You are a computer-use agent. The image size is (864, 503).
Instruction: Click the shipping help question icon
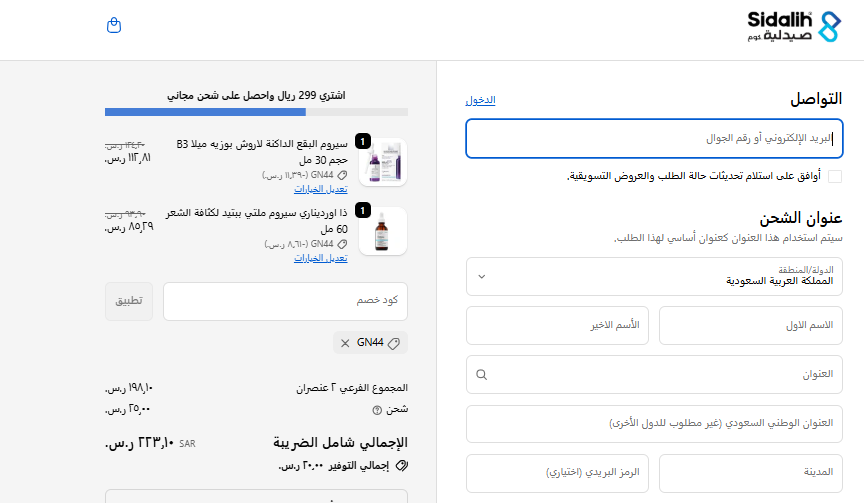377,410
